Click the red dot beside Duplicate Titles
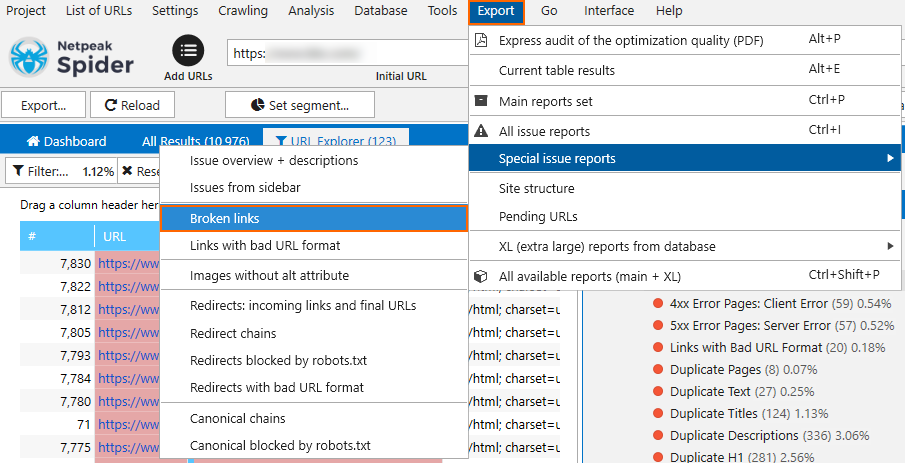The image size is (905, 463). pos(657,413)
